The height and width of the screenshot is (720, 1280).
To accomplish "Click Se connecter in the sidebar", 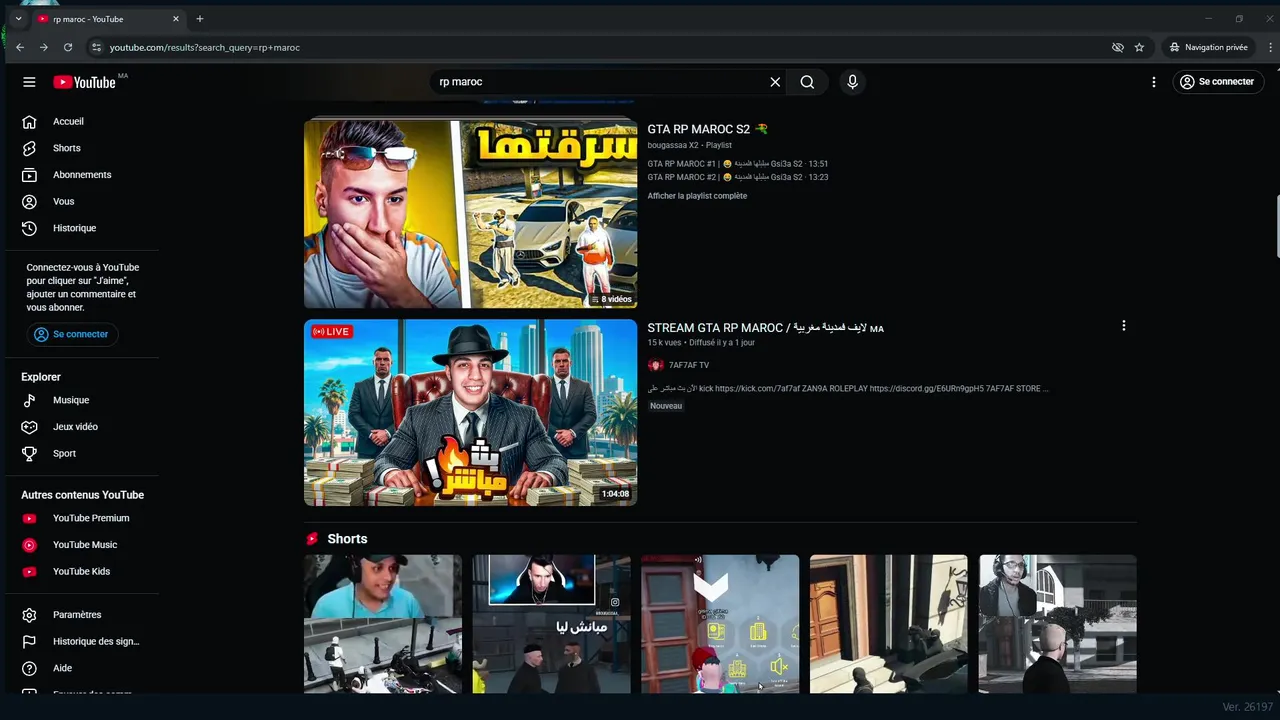I will pos(72,334).
